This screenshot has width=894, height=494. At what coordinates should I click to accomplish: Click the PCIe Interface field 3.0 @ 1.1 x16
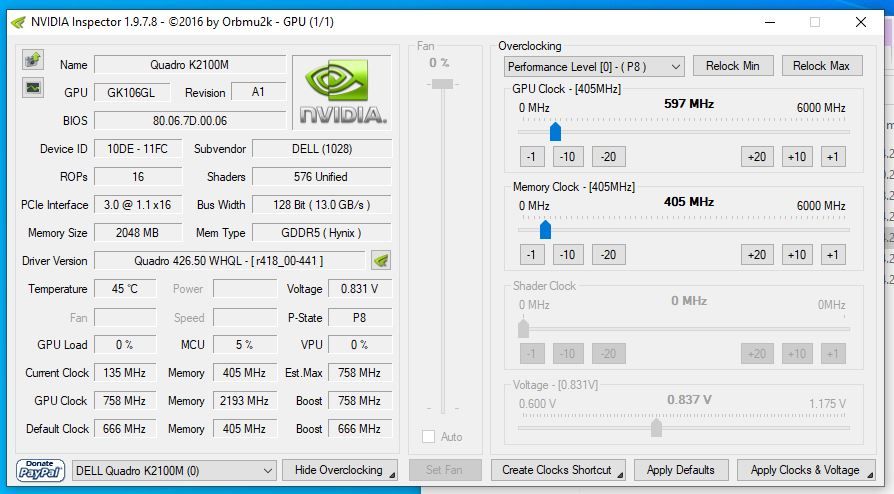[x=138, y=205]
